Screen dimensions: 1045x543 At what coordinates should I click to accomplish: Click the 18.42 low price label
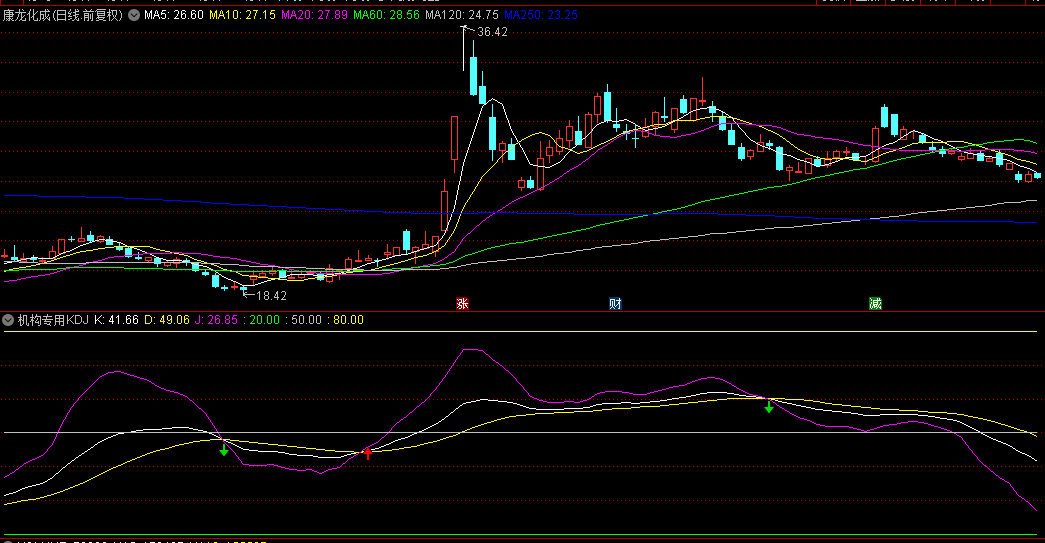[x=271, y=296]
